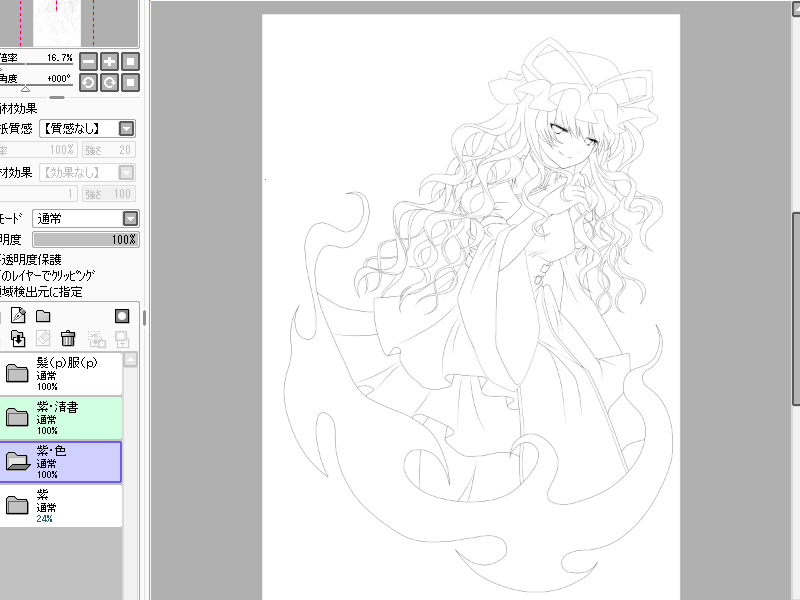Open blend mode 通常 dropdown

pos(86,219)
